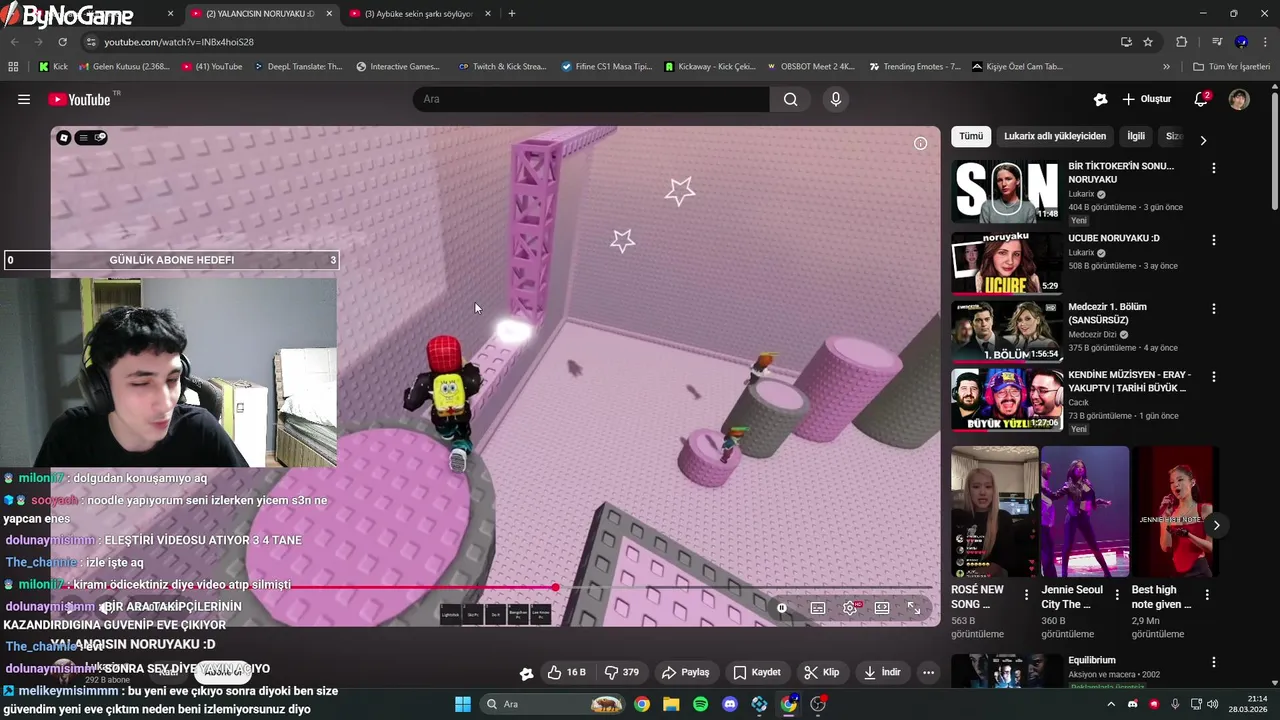Open ROSÉ NEW SONG short thumbnail

(994, 511)
